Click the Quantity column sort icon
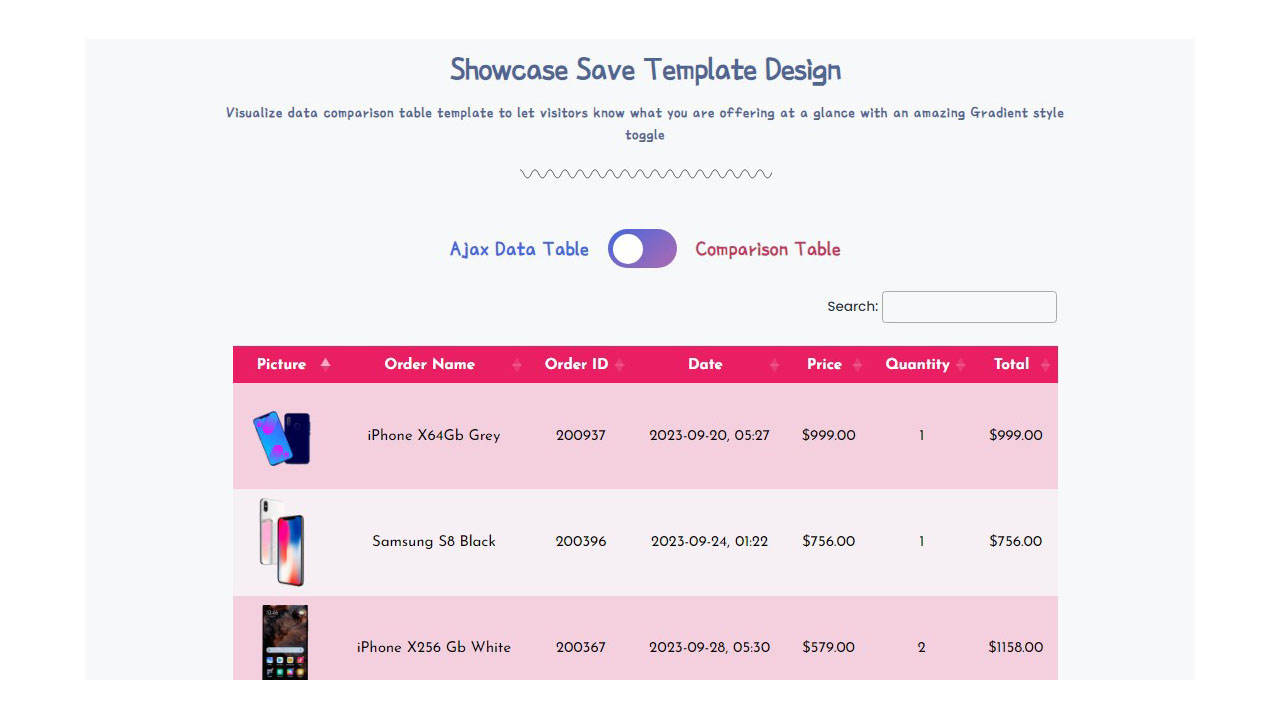1280x720 pixels. [960, 365]
